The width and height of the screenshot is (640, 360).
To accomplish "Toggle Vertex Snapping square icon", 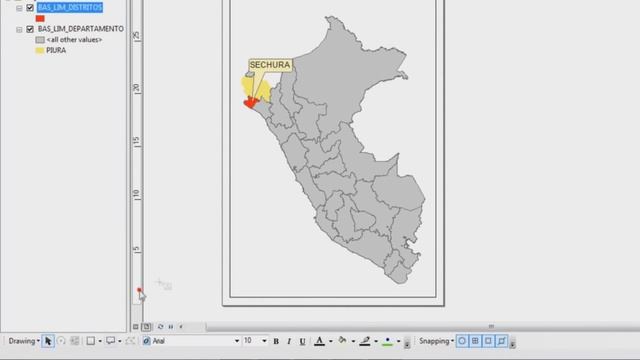I will pos(488,341).
